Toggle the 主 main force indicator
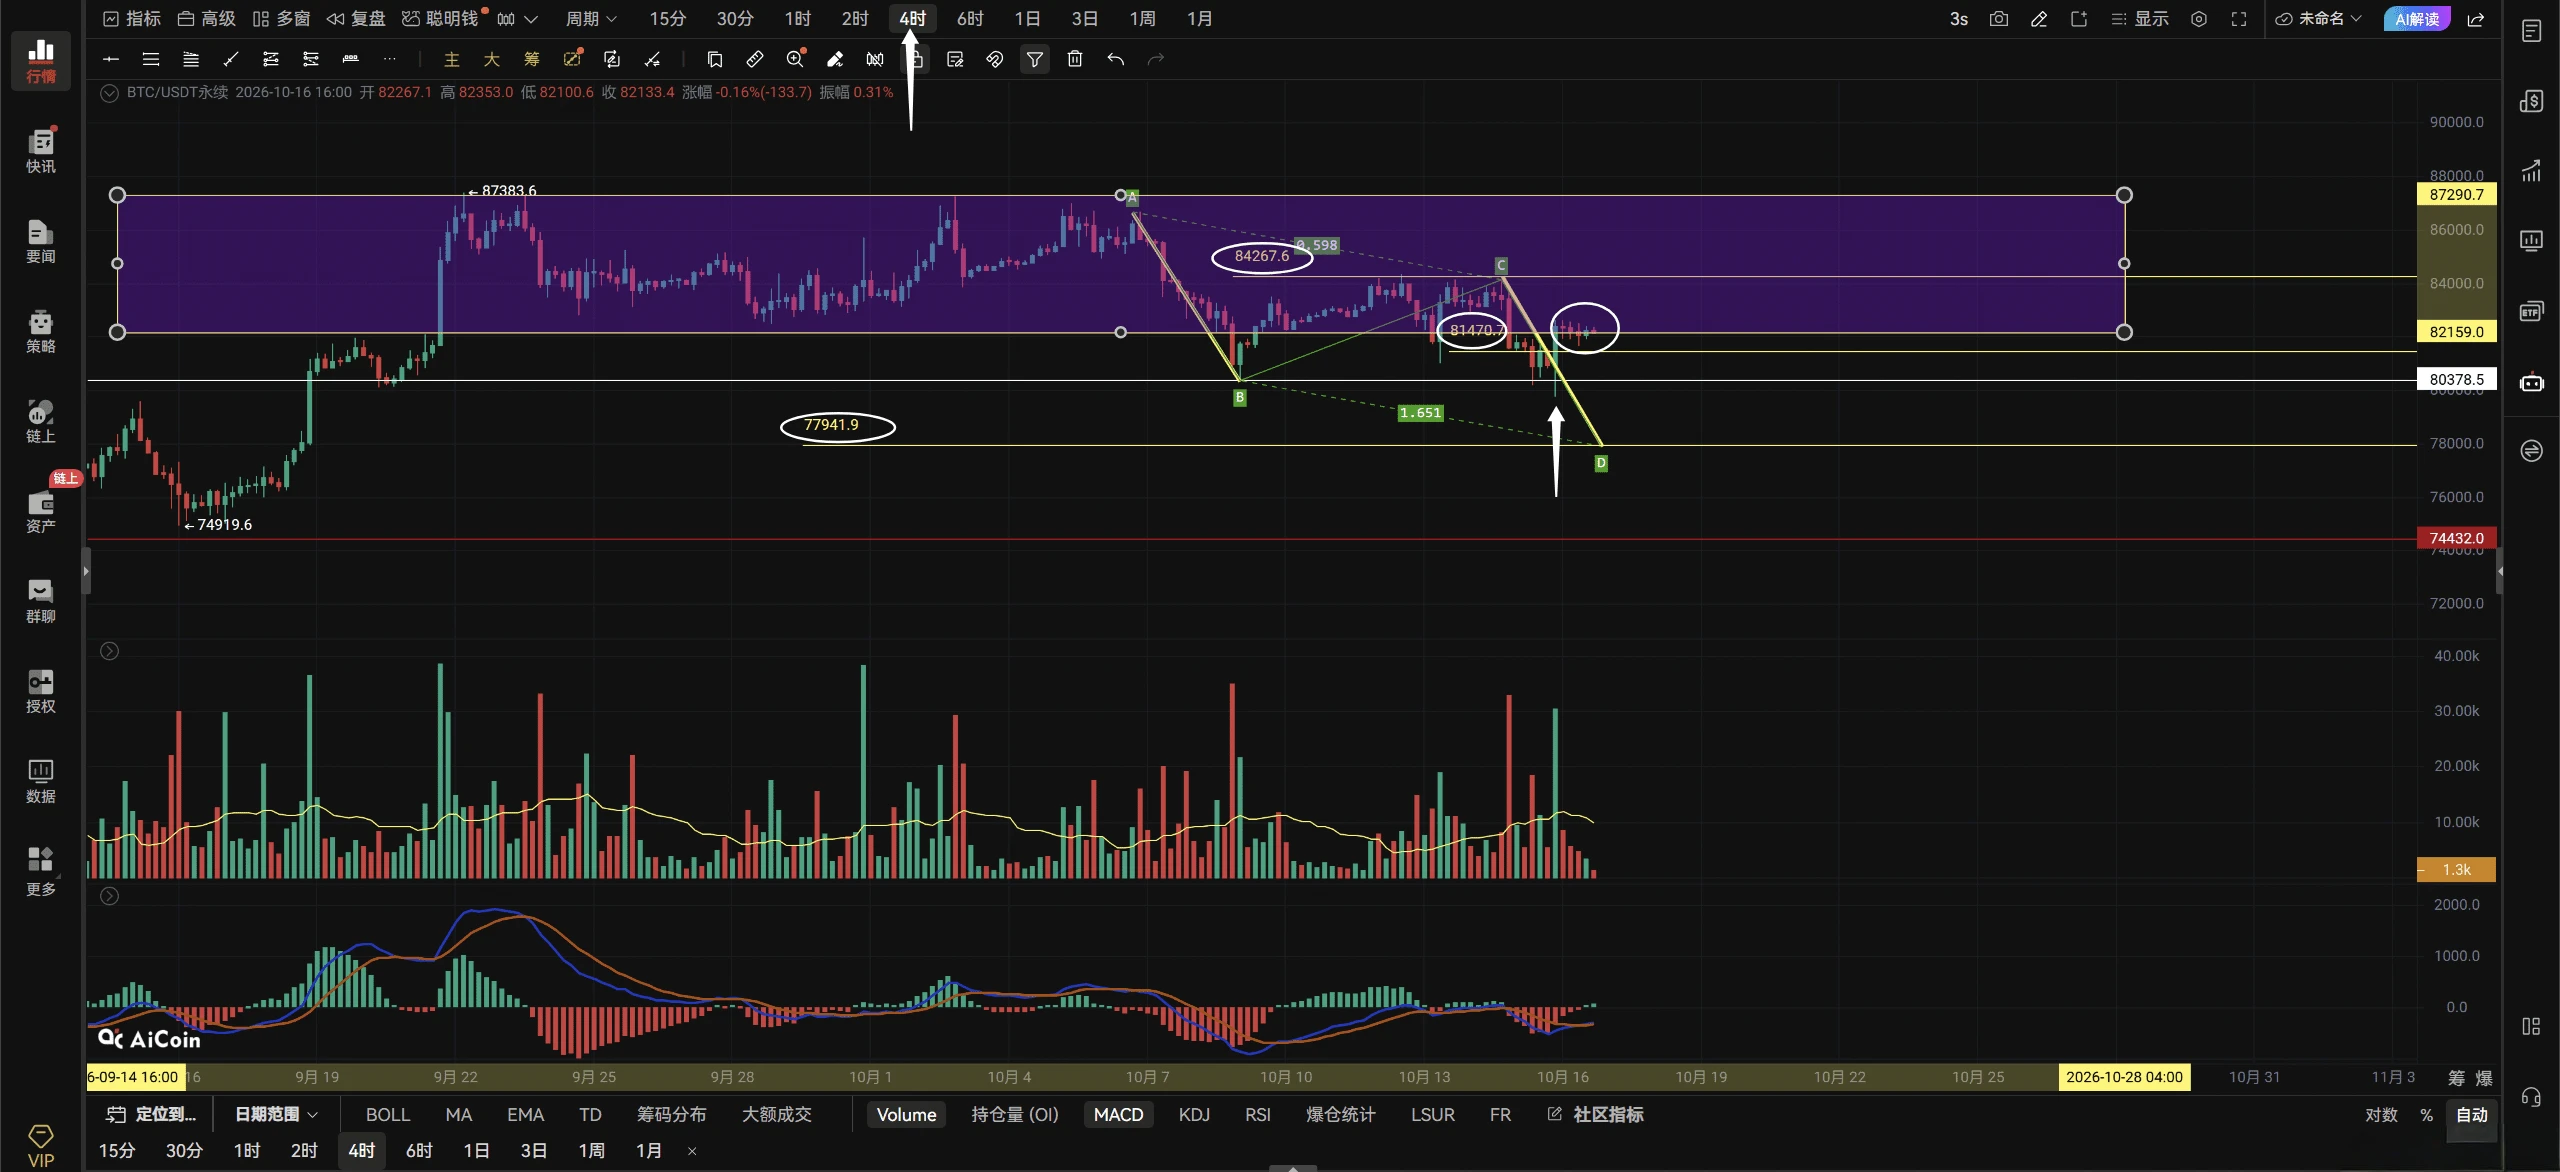This screenshot has width=2560, height=1172. pos(451,59)
